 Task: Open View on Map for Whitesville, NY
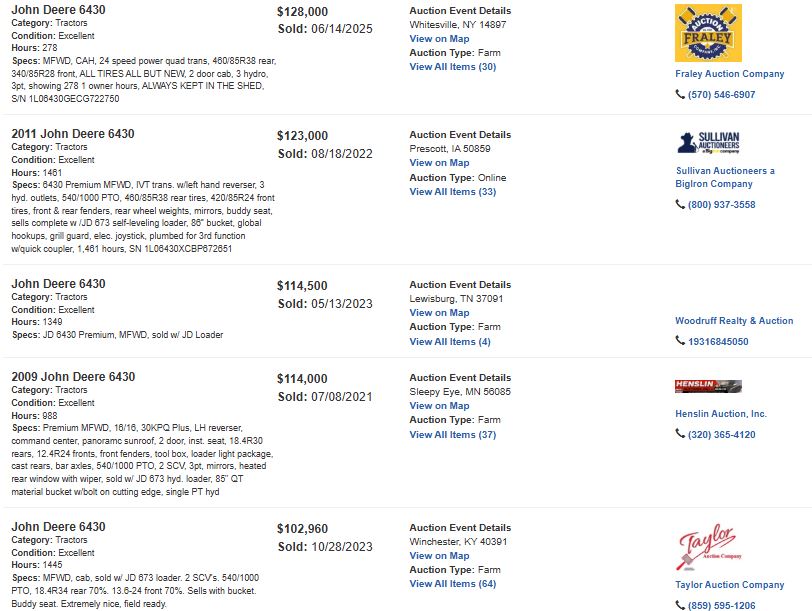pos(439,39)
